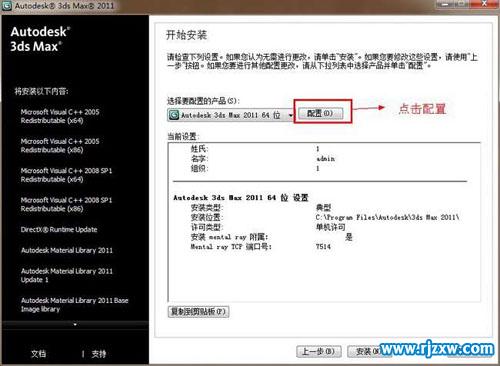Screen dimensions: 500x366
Task: Open the product selection dropdown
Action: pos(230,115)
